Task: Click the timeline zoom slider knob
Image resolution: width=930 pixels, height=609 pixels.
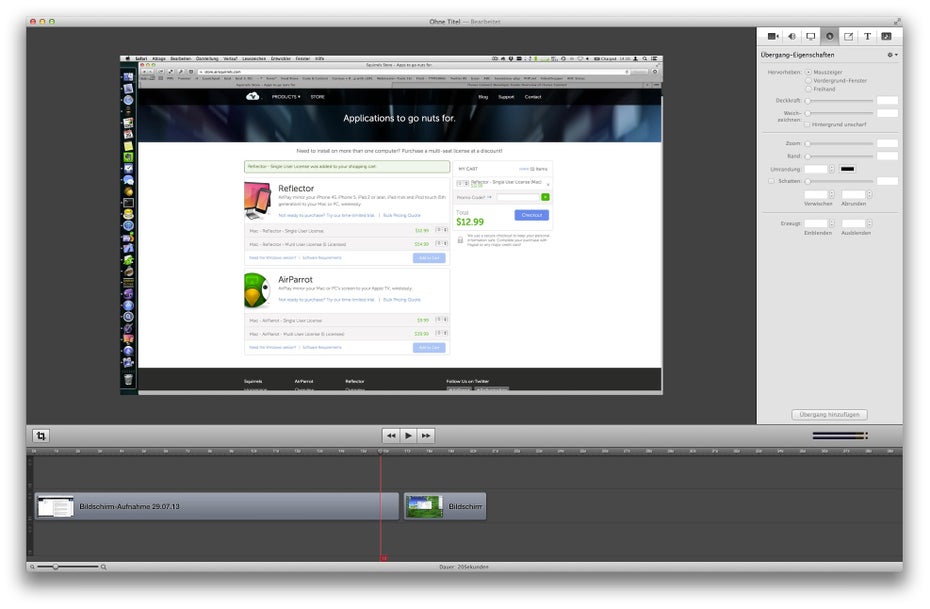Action: click(55, 567)
